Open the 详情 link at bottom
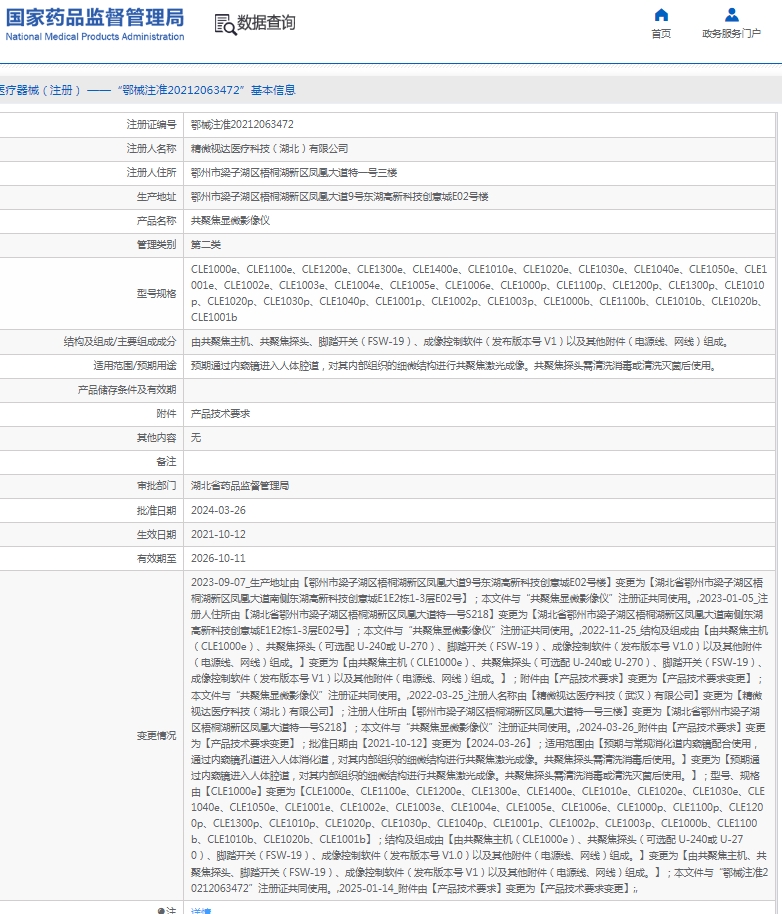Screen dimensions: 782x914 click(201, 910)
